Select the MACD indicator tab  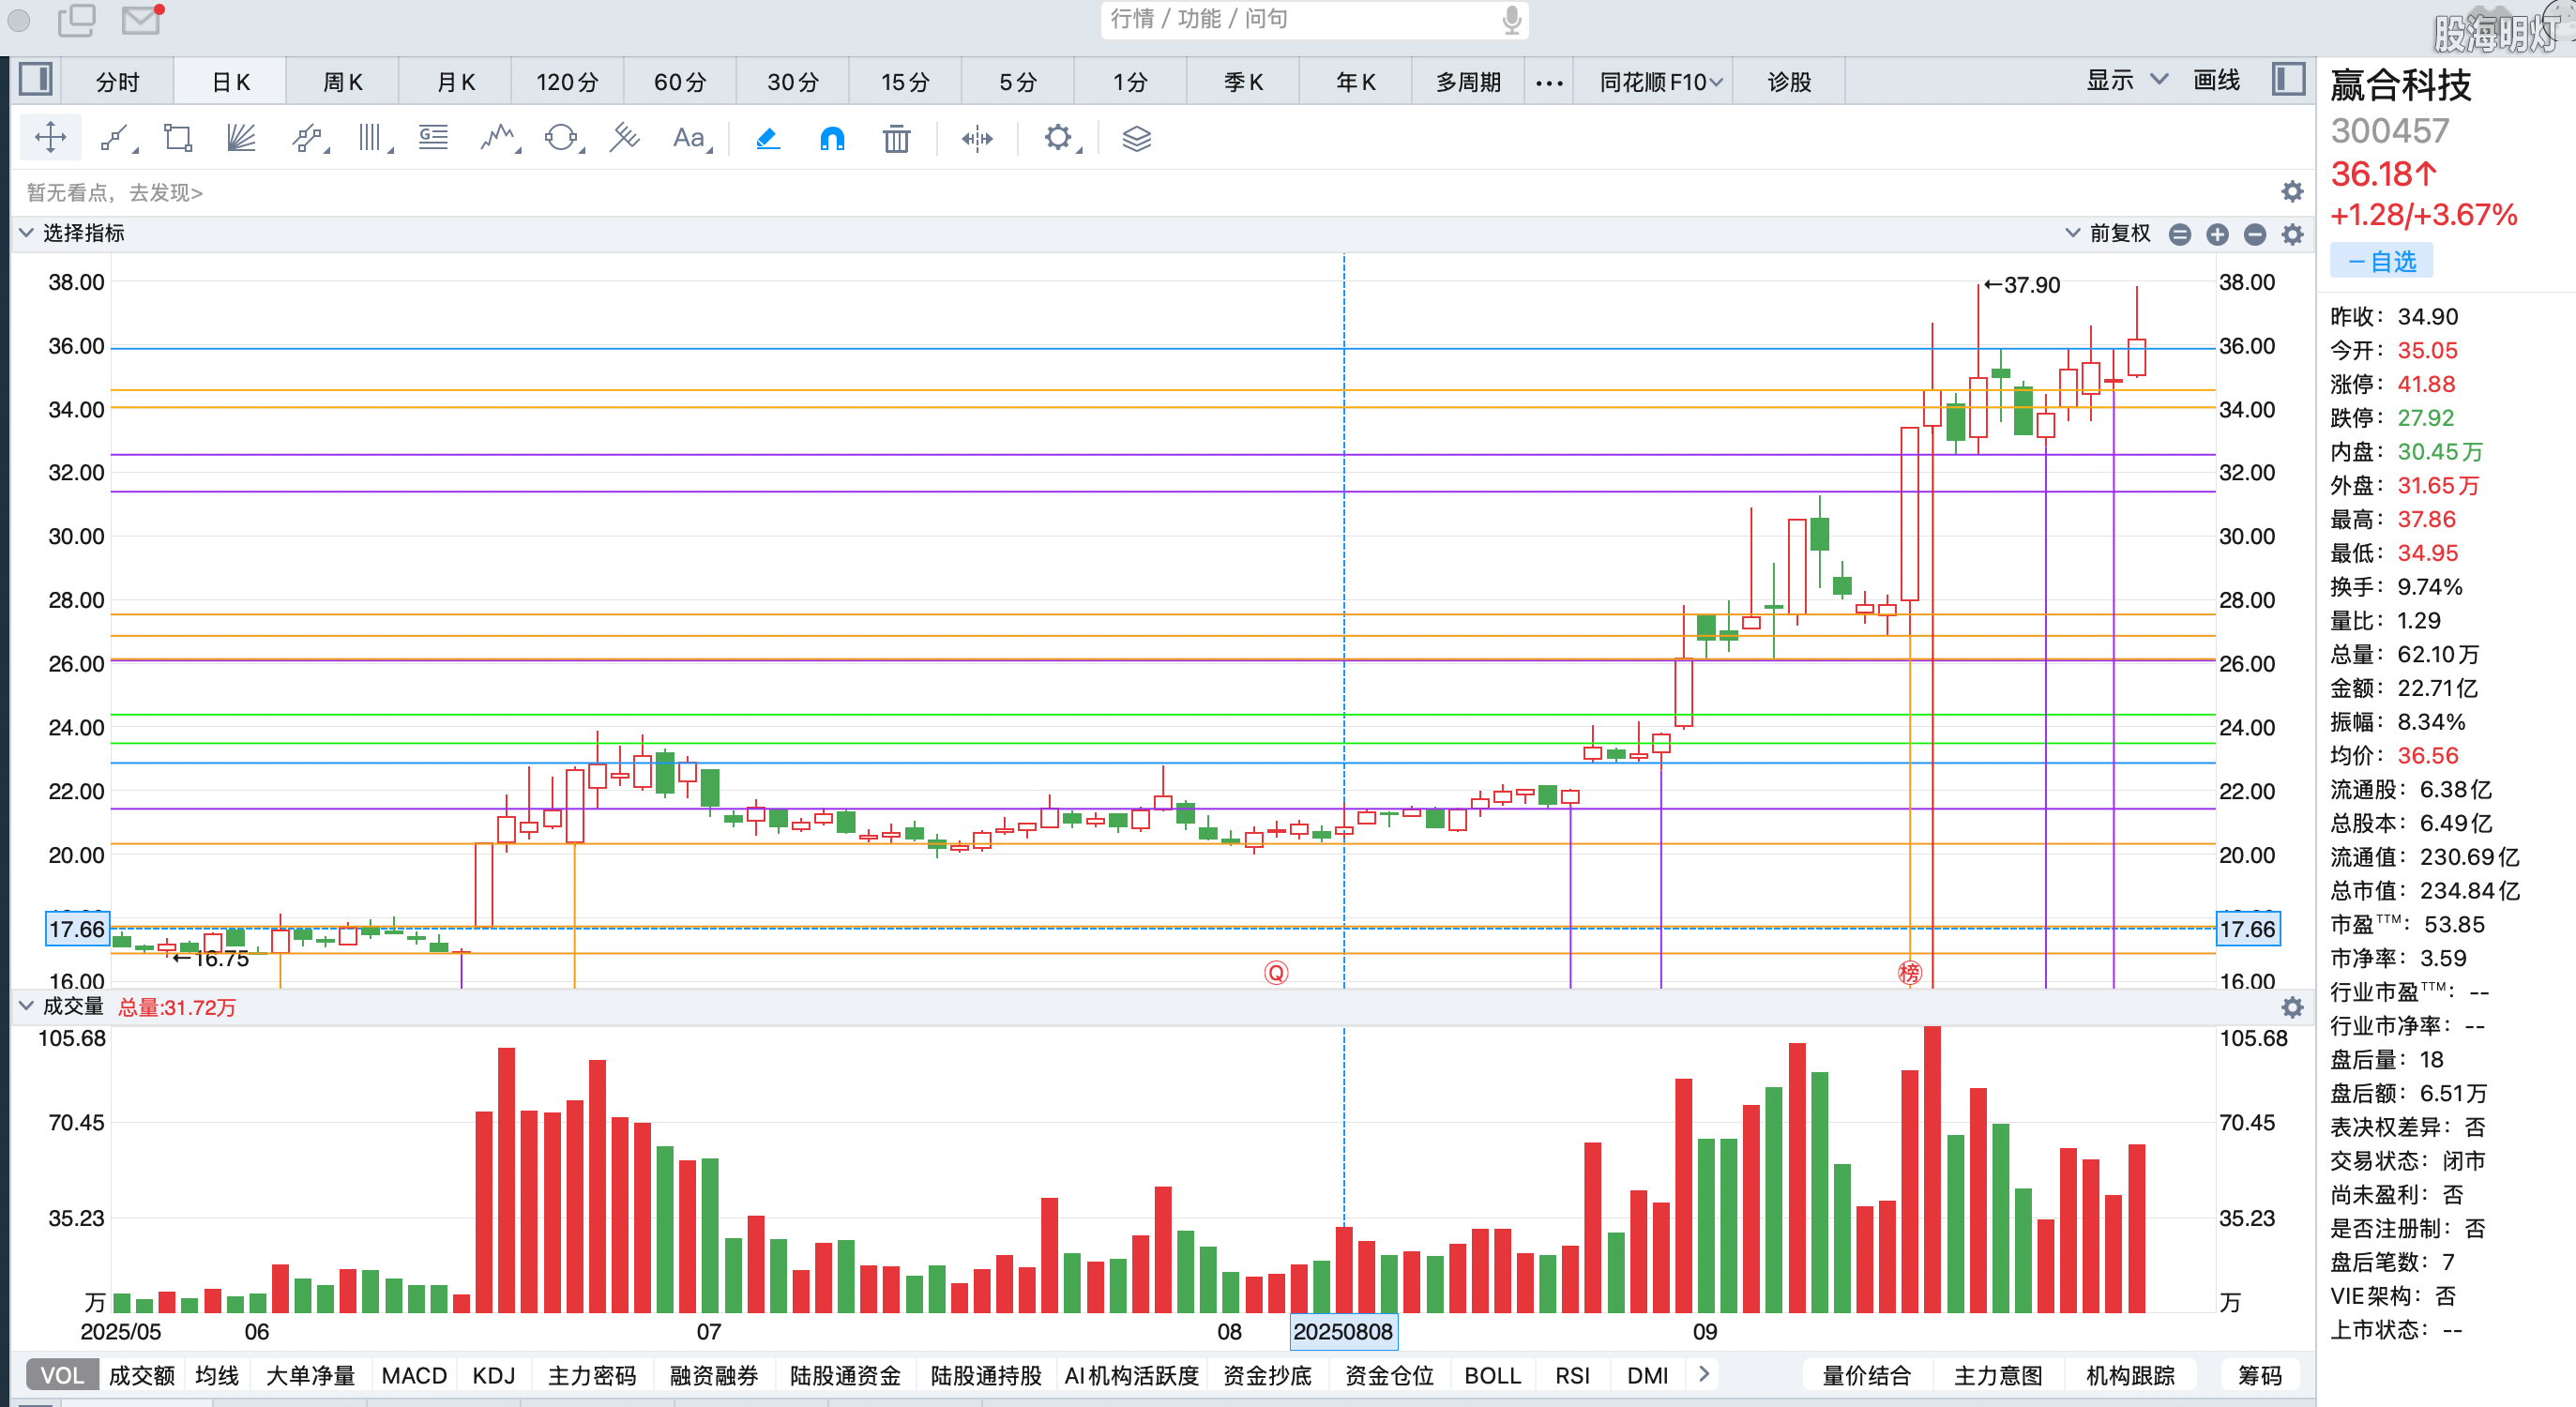414,1375
